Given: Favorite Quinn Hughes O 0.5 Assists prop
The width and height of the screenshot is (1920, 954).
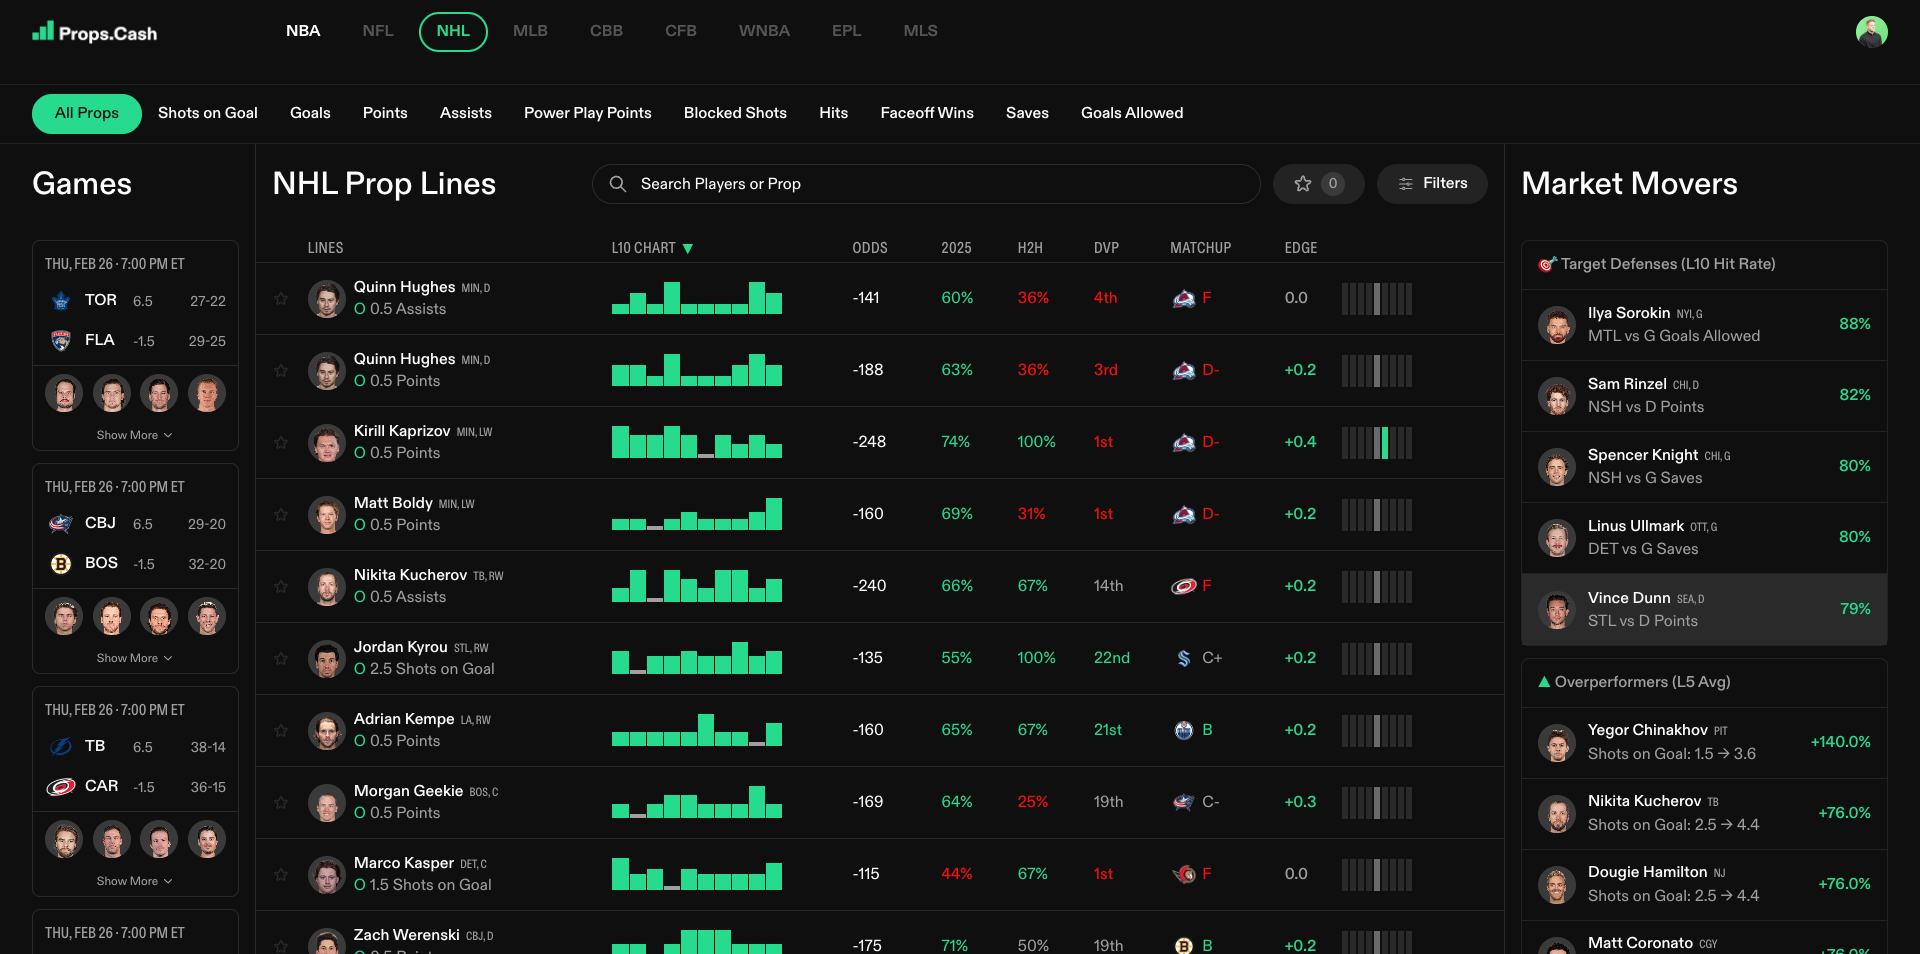Looking at the screenshot, I should point(281,298).
